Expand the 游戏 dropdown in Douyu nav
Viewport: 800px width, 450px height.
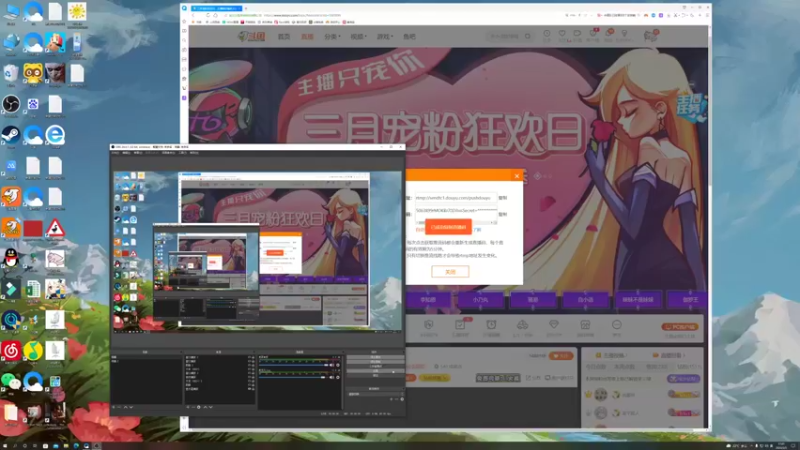tap(385, 37)
